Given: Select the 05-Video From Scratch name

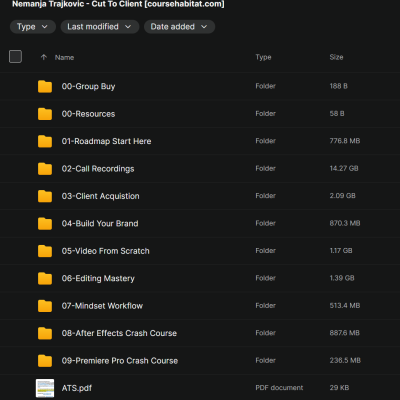Looking at the screenshot, I should tap(106, 251).
